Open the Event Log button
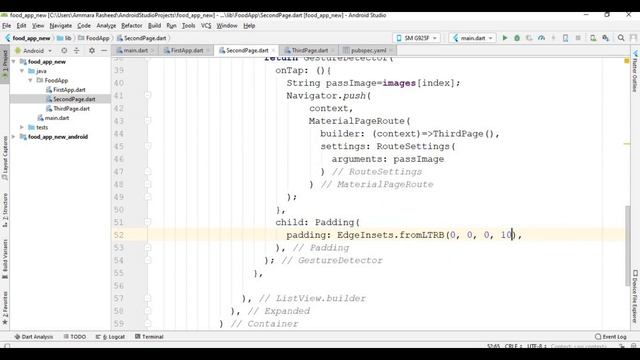 (x=611, y=337)
